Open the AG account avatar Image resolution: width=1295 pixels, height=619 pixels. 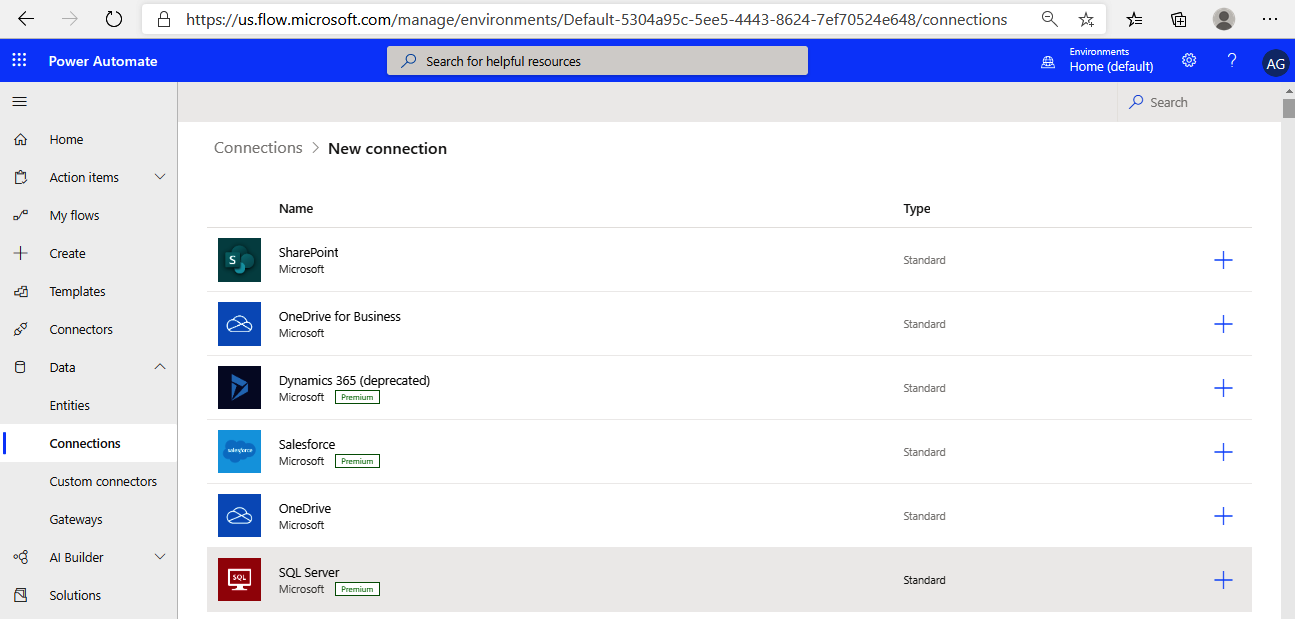click(x=1276, y=63)
